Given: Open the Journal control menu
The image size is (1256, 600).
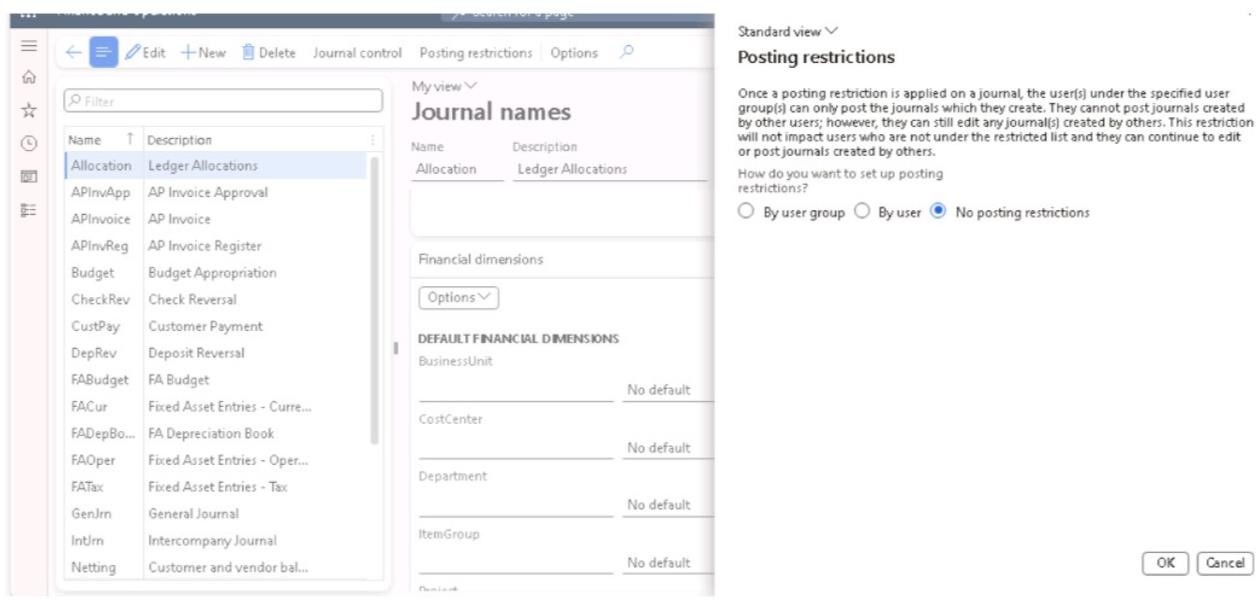Looking at the screenshot, I should pyautogui.click(x=357, y=53).
